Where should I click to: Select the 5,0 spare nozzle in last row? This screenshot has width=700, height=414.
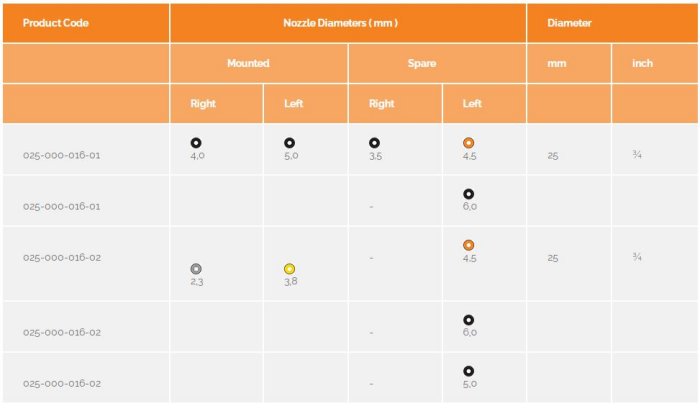pos(468,371)
